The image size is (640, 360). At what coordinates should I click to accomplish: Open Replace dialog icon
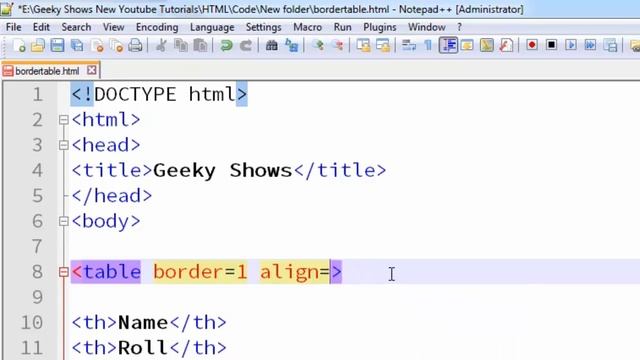[291, 45]
